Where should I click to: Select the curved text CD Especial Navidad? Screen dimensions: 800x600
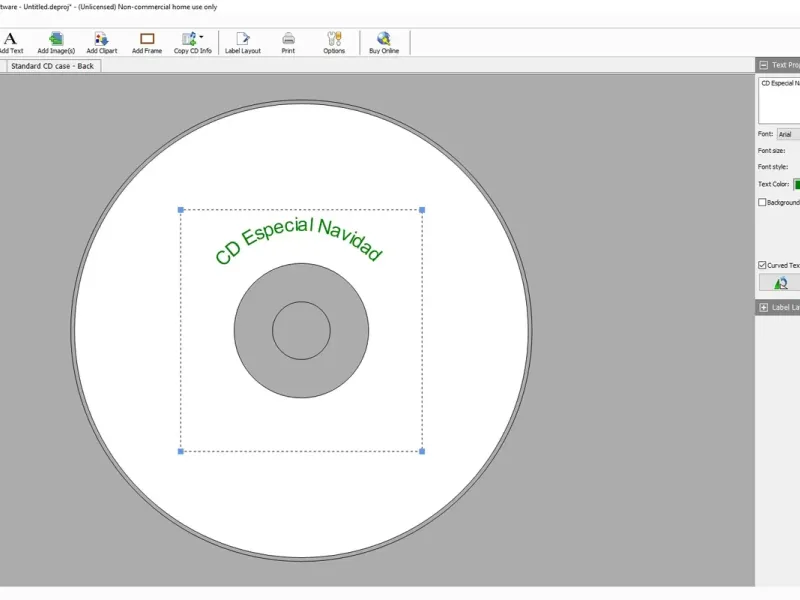pos(298,240)
